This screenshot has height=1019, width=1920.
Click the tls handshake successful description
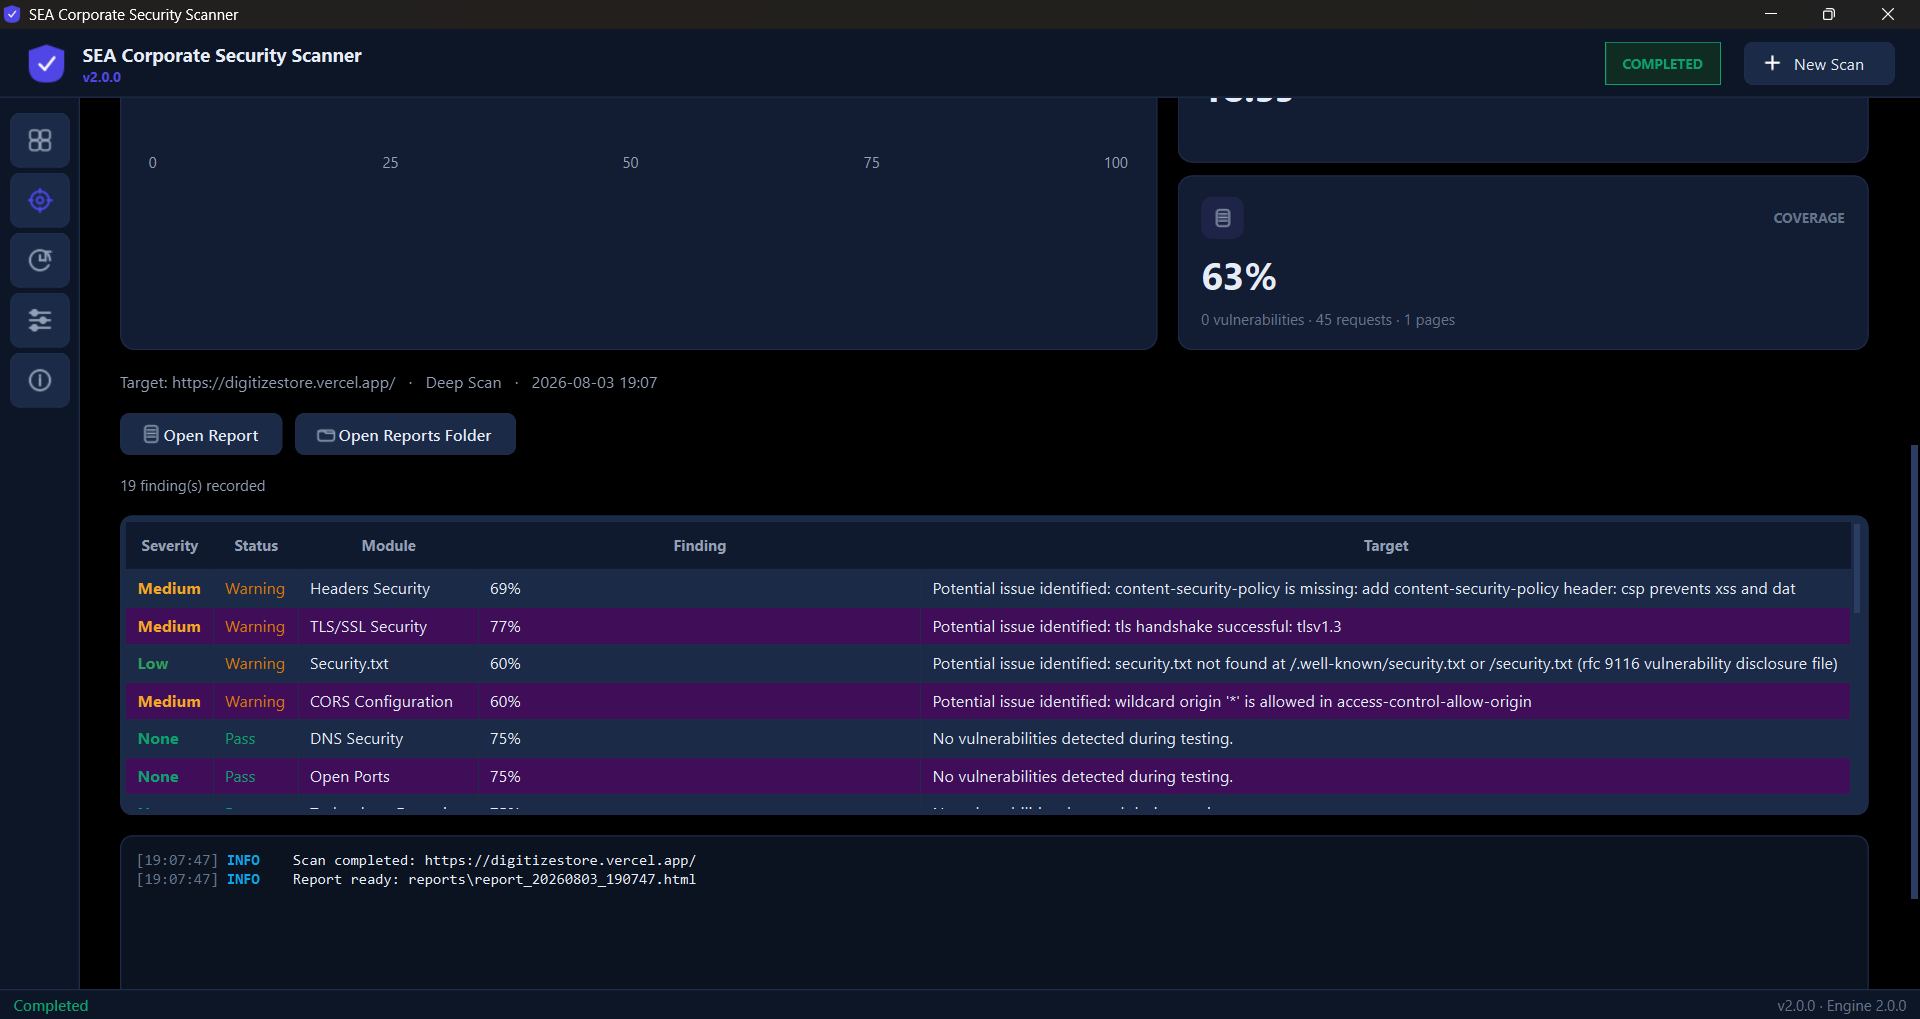pyautogui.click(x=1137, y=627)
